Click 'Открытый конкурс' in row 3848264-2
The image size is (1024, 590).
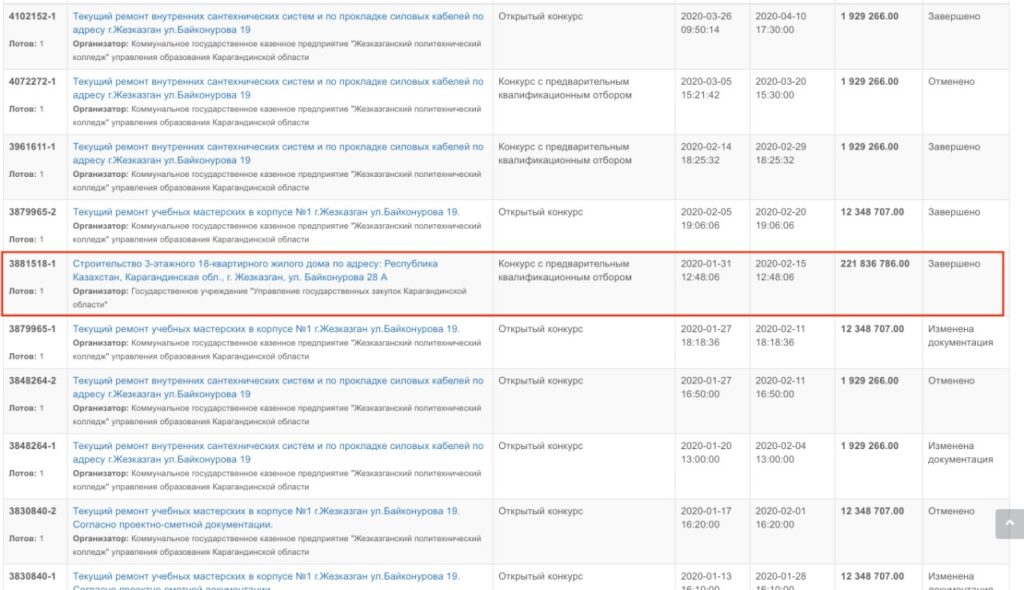coord(541,381)
